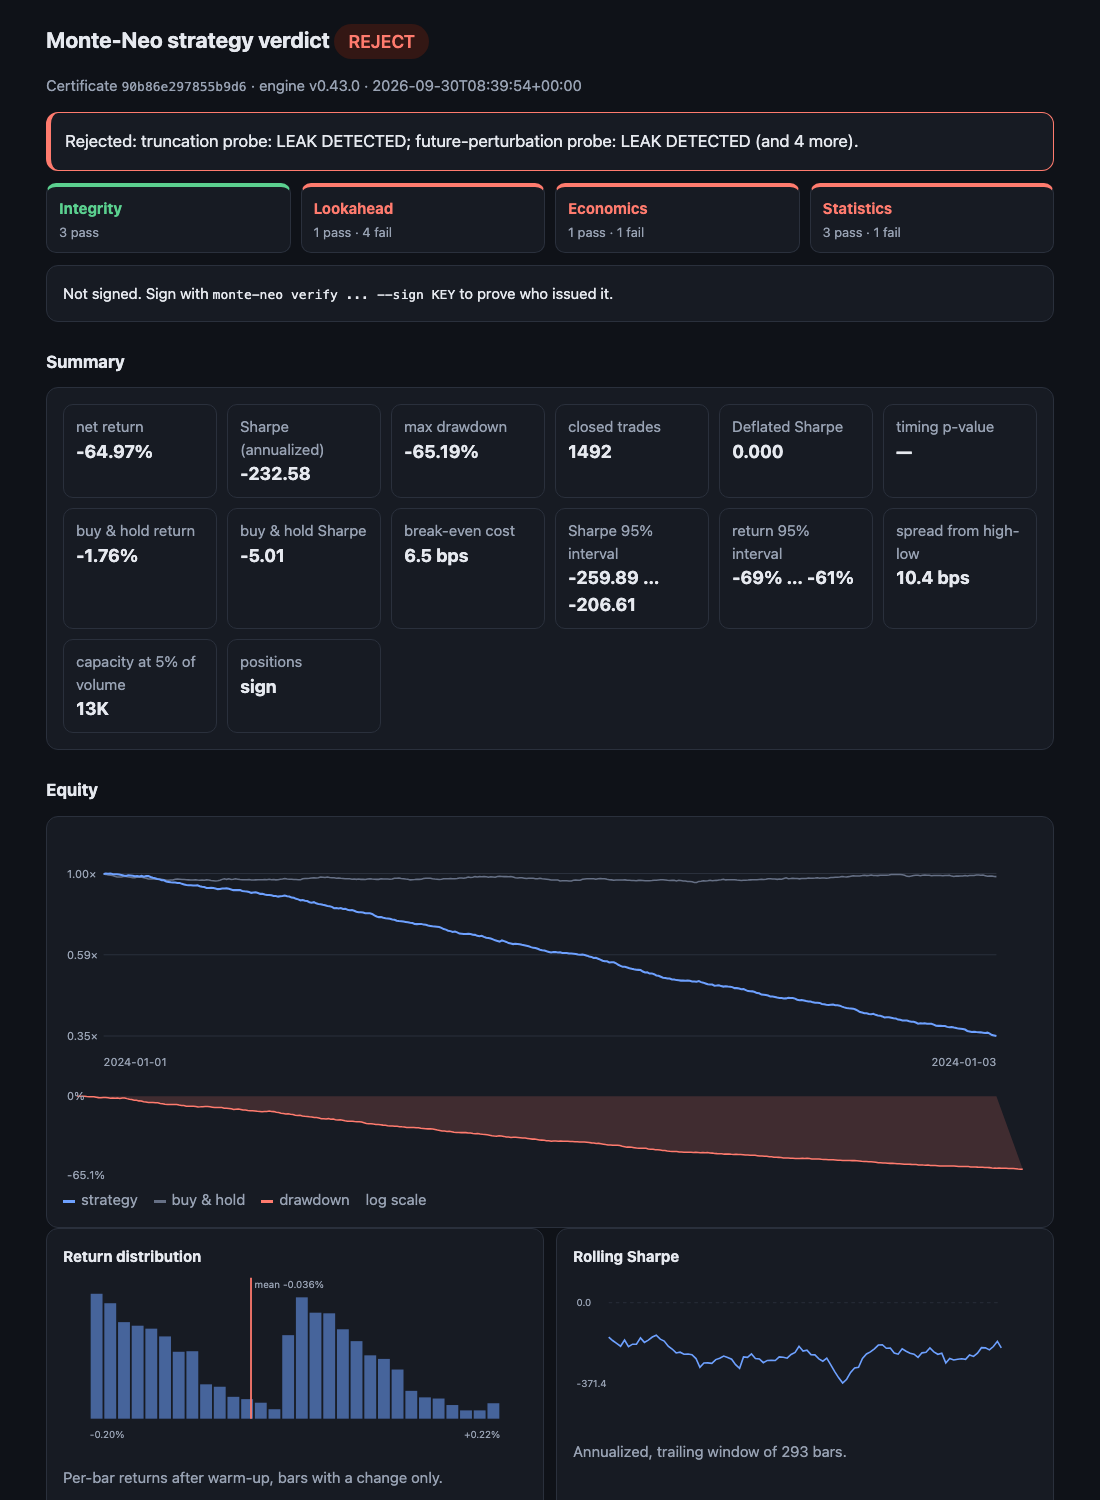Click the 2024-01-03 axis date label
This screenshot has width=1100, height=1500.
(964, 1062)
